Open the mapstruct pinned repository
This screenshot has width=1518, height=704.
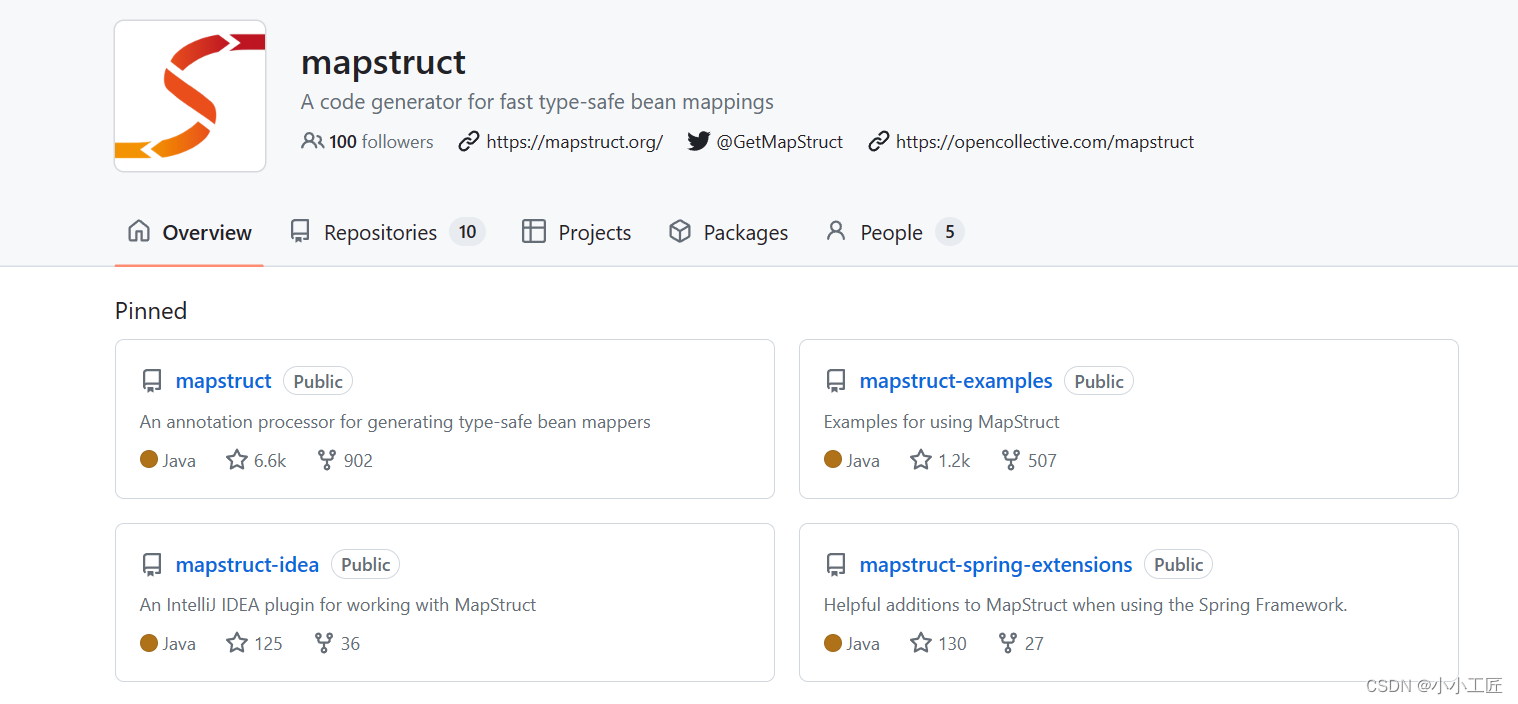[x=223, y=381]
